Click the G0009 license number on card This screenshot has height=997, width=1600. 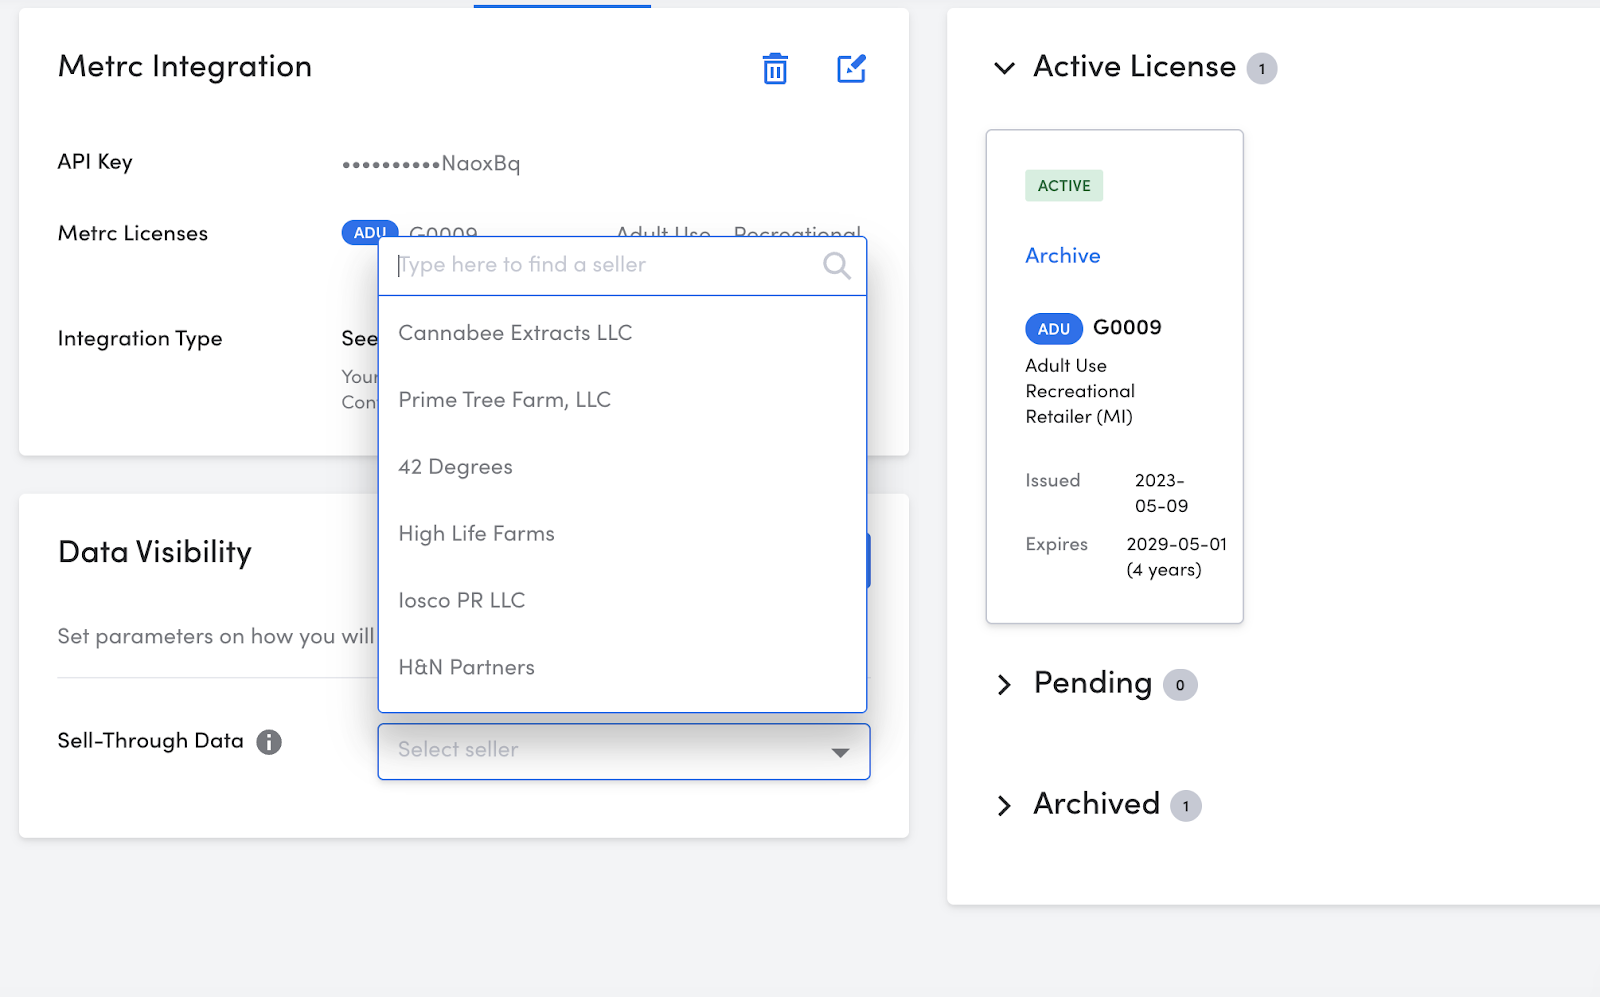click(1127, 328)
